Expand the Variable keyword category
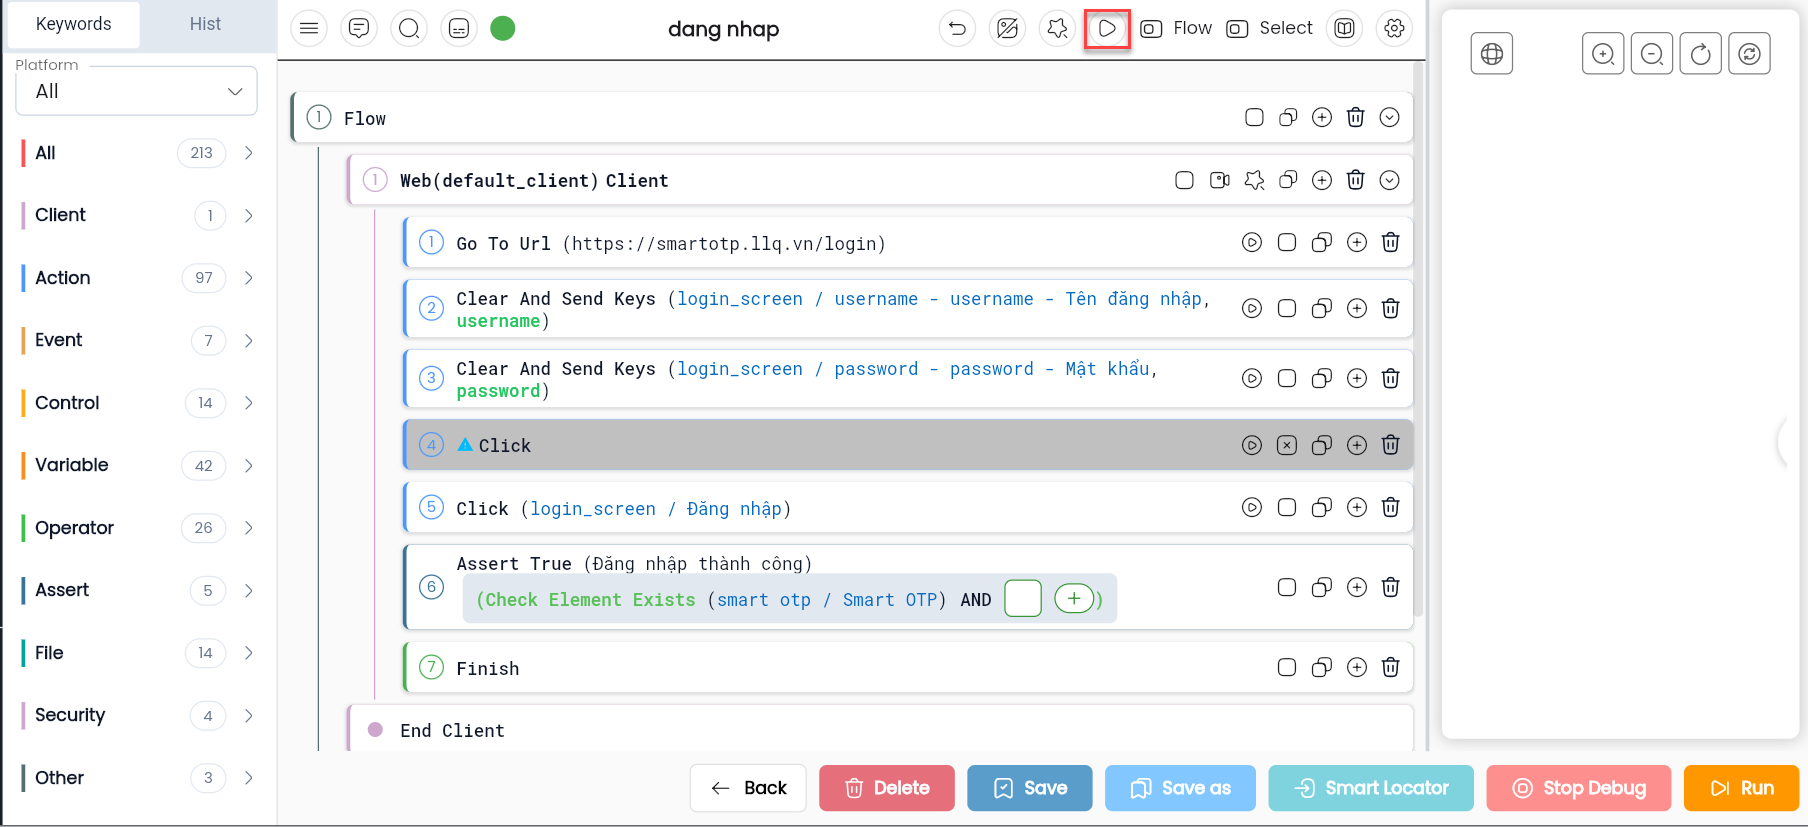The height and width of the screenshot is (827, 1808). [x=248, y=465]
